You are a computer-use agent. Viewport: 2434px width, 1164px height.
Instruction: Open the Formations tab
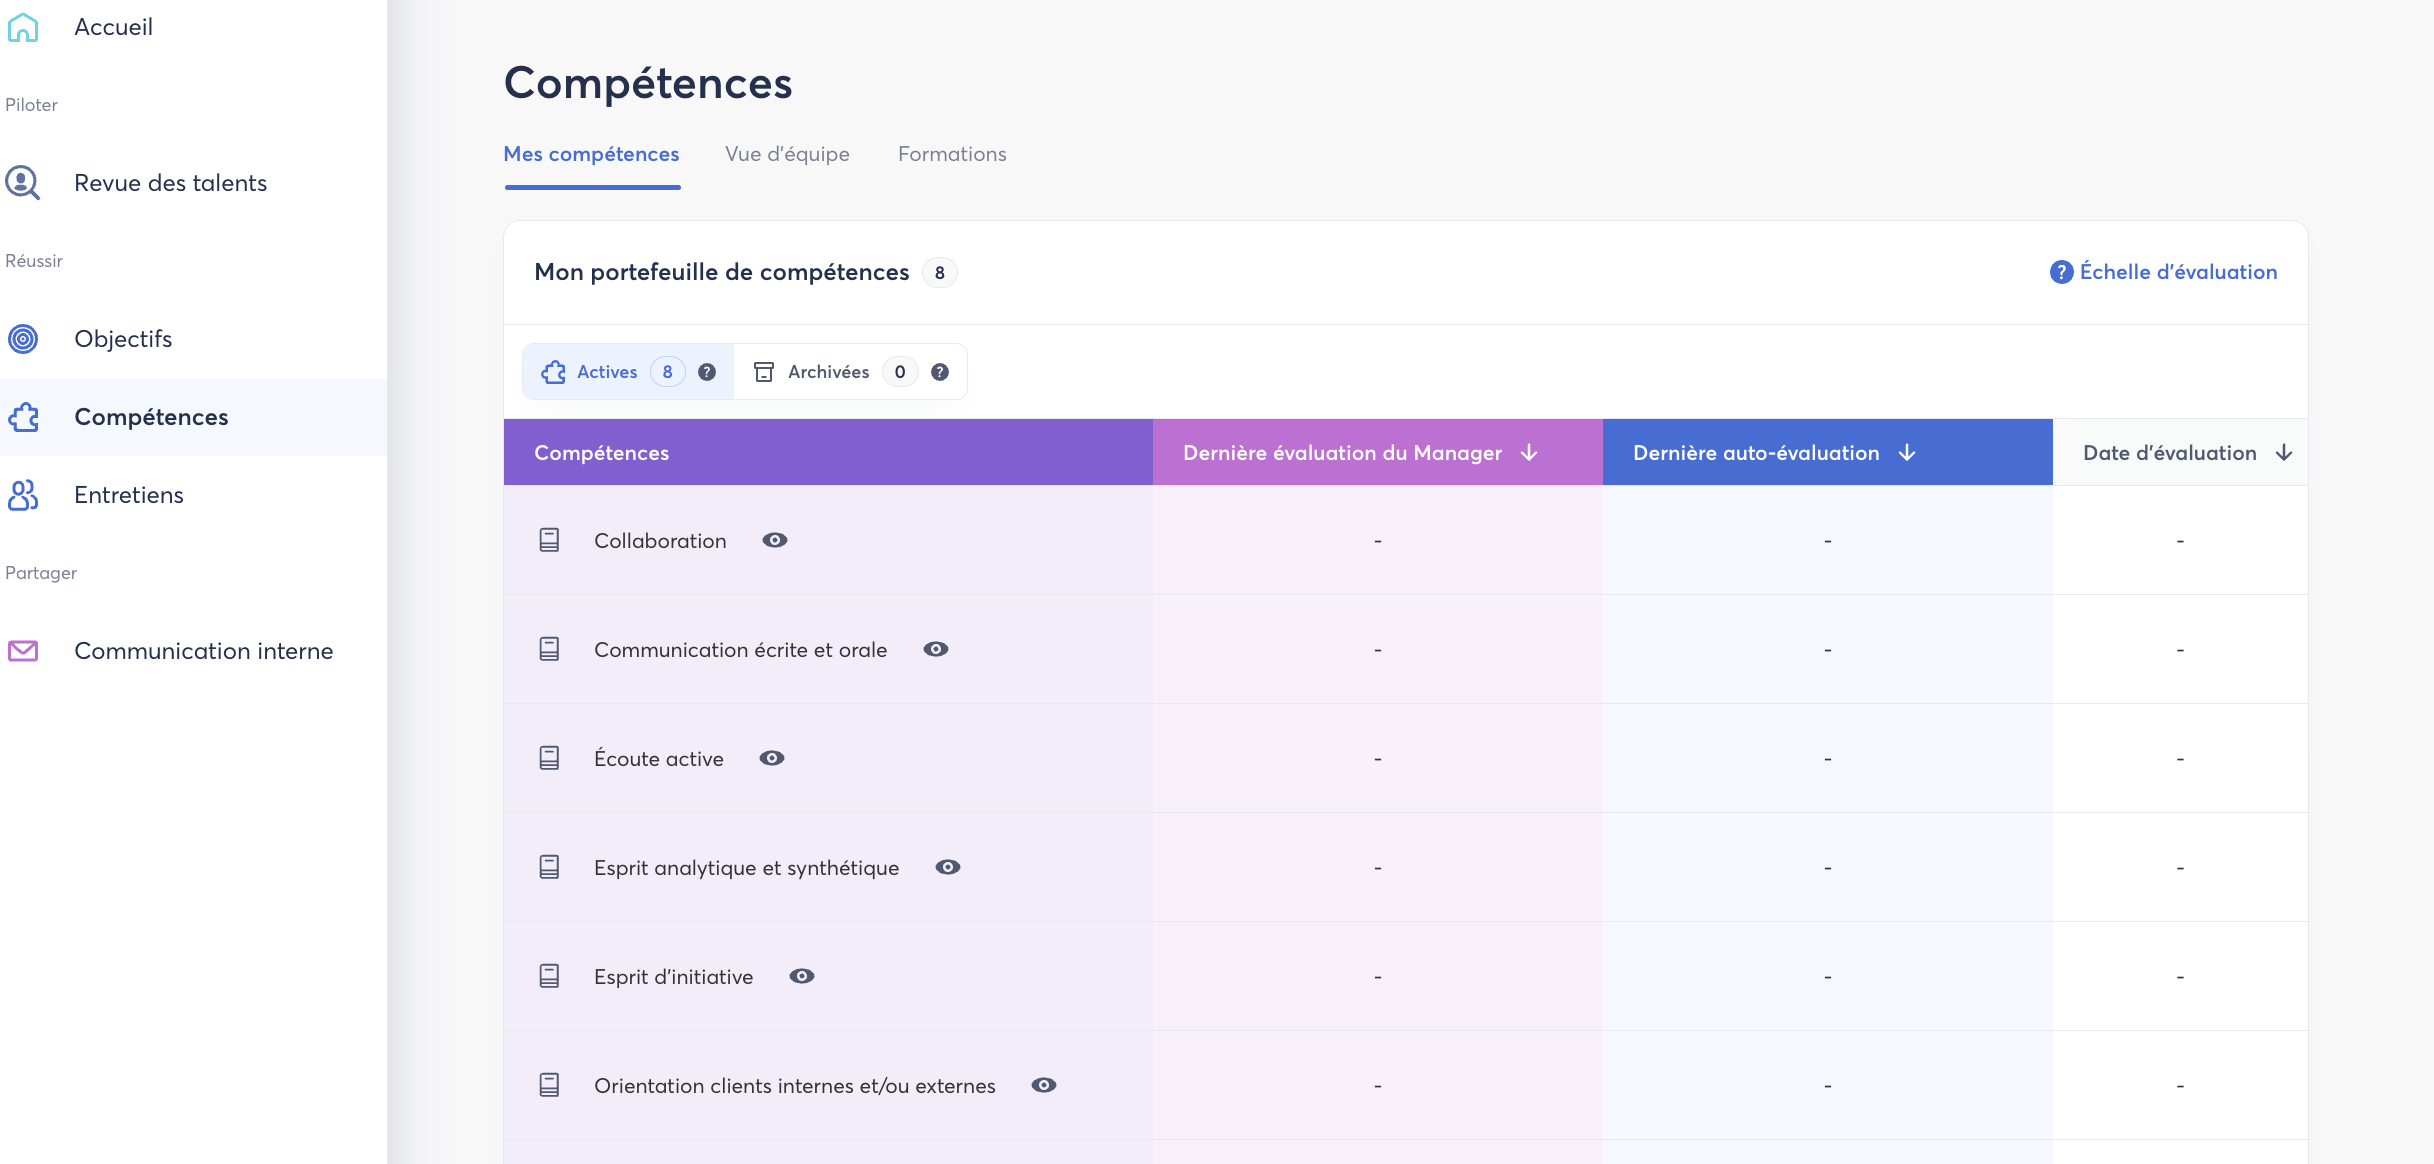click(x=952, y=154)
